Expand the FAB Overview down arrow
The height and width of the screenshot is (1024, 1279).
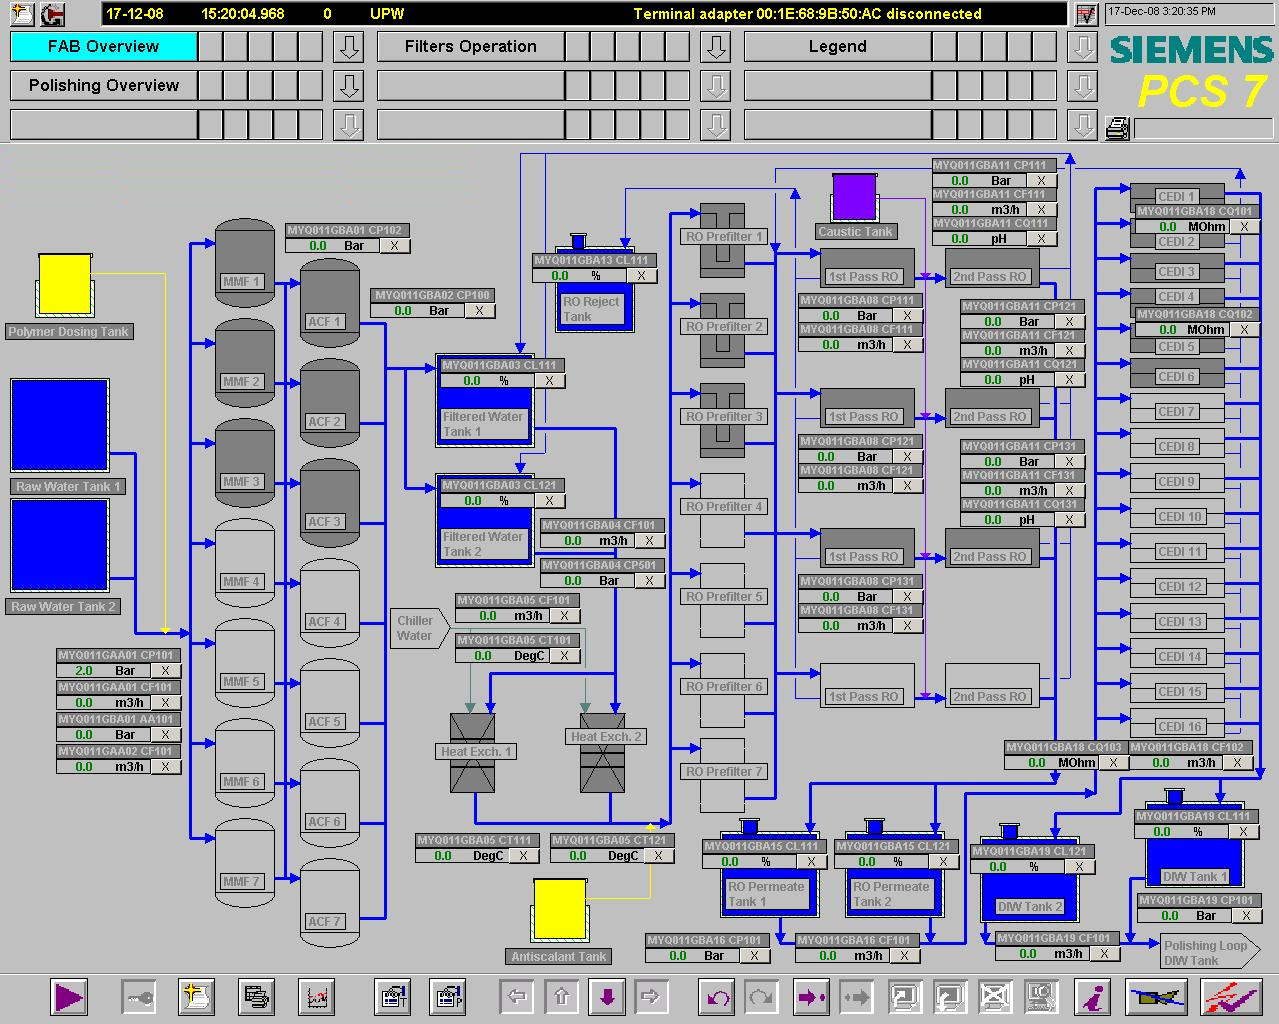[x=348, y=47]
